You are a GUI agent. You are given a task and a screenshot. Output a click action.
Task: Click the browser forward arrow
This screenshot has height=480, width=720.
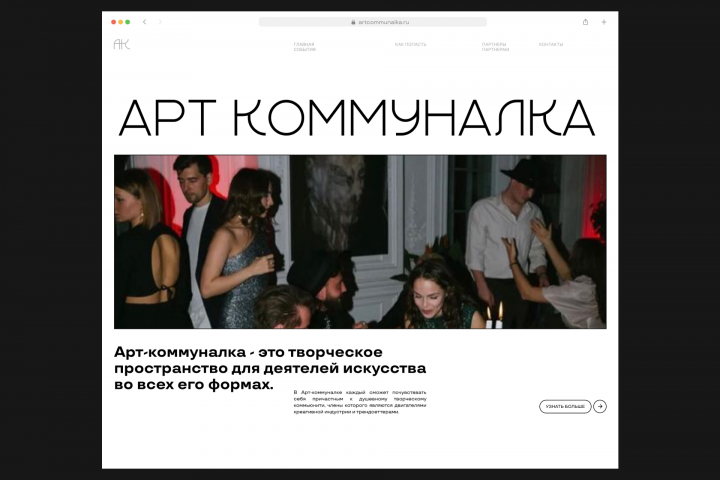click(160, 22)
